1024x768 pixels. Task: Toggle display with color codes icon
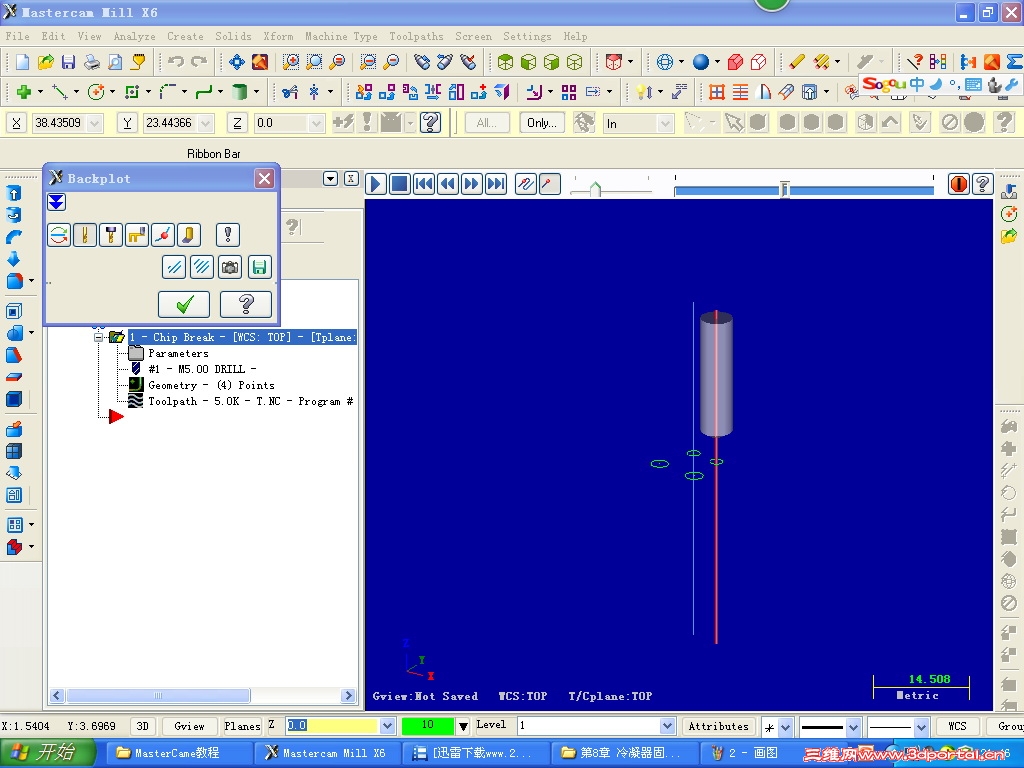(x=59, y=235)
